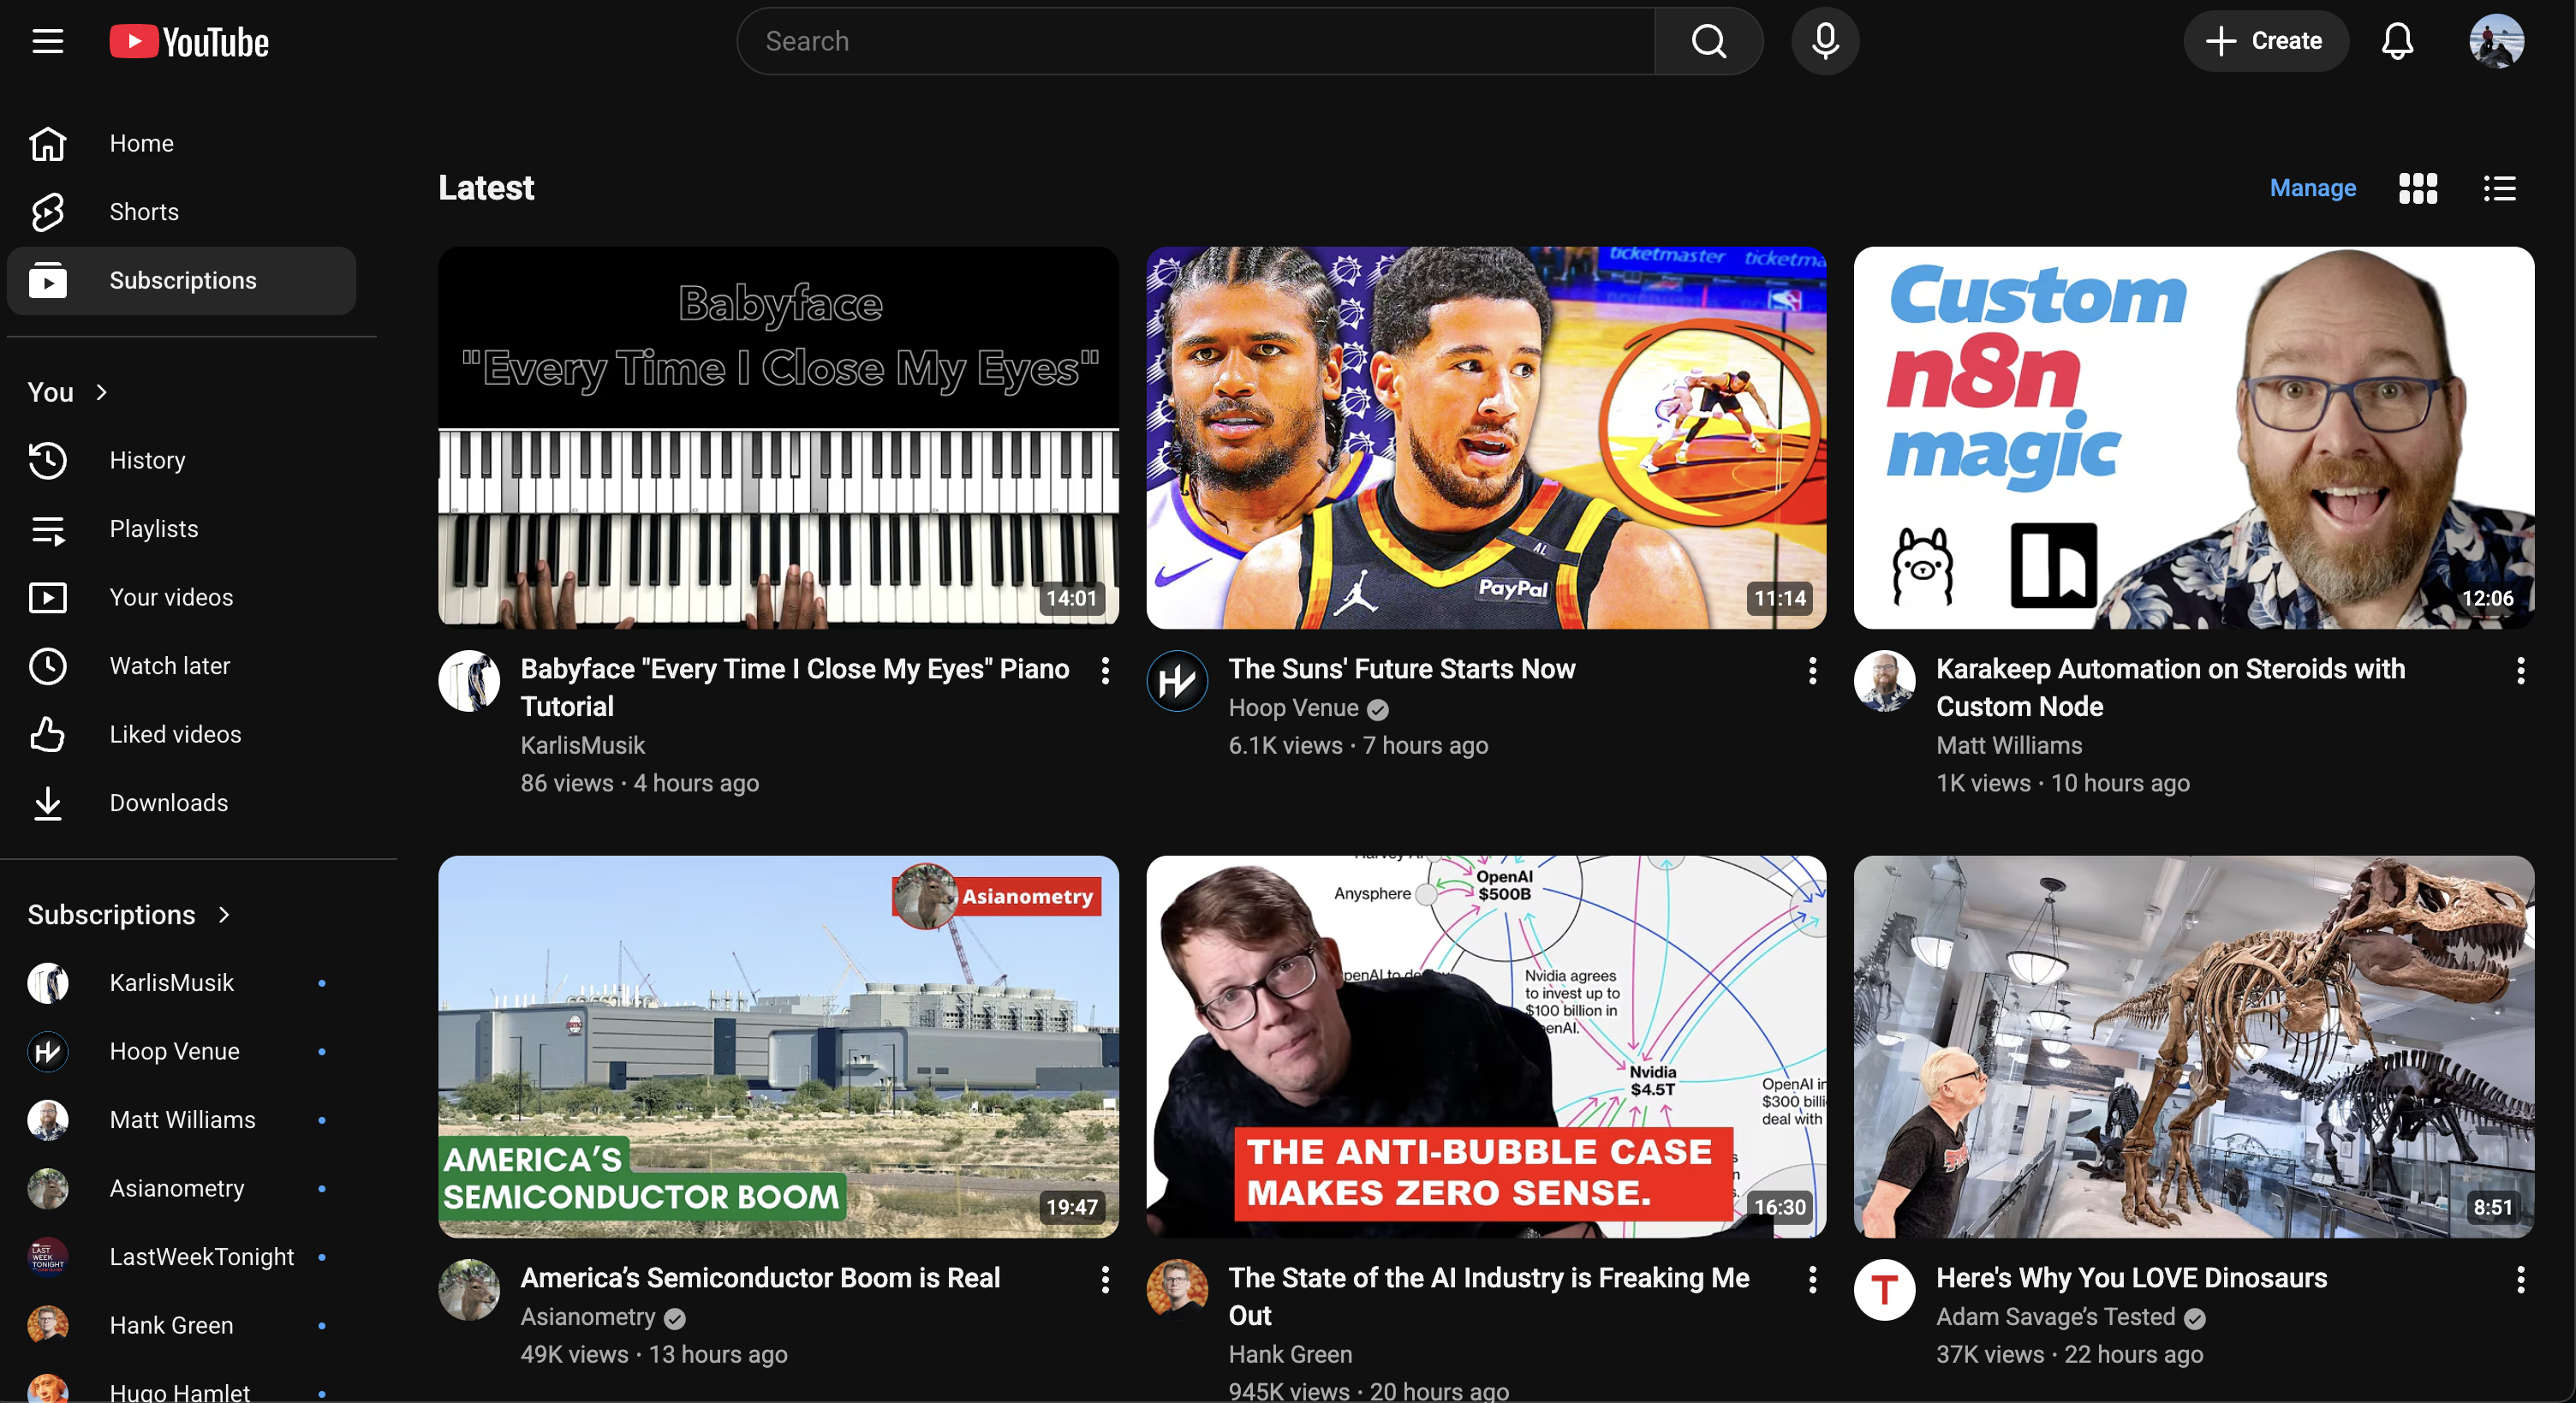
Task: Expand the Subscriptions section chevron
Action: coord(224,914)
